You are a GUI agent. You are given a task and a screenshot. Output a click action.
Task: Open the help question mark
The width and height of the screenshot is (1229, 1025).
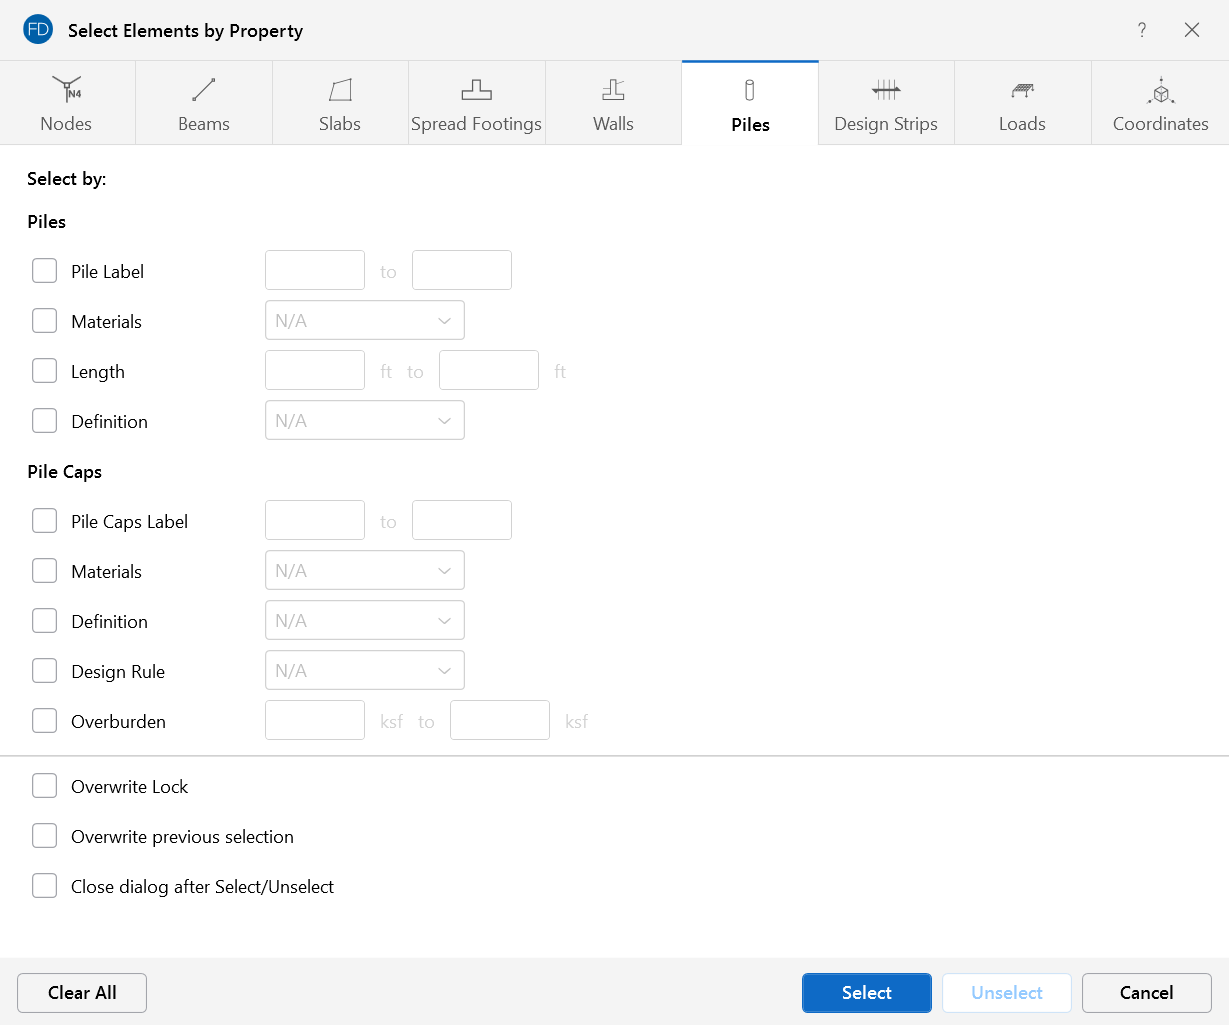(x=1142, y=30)
